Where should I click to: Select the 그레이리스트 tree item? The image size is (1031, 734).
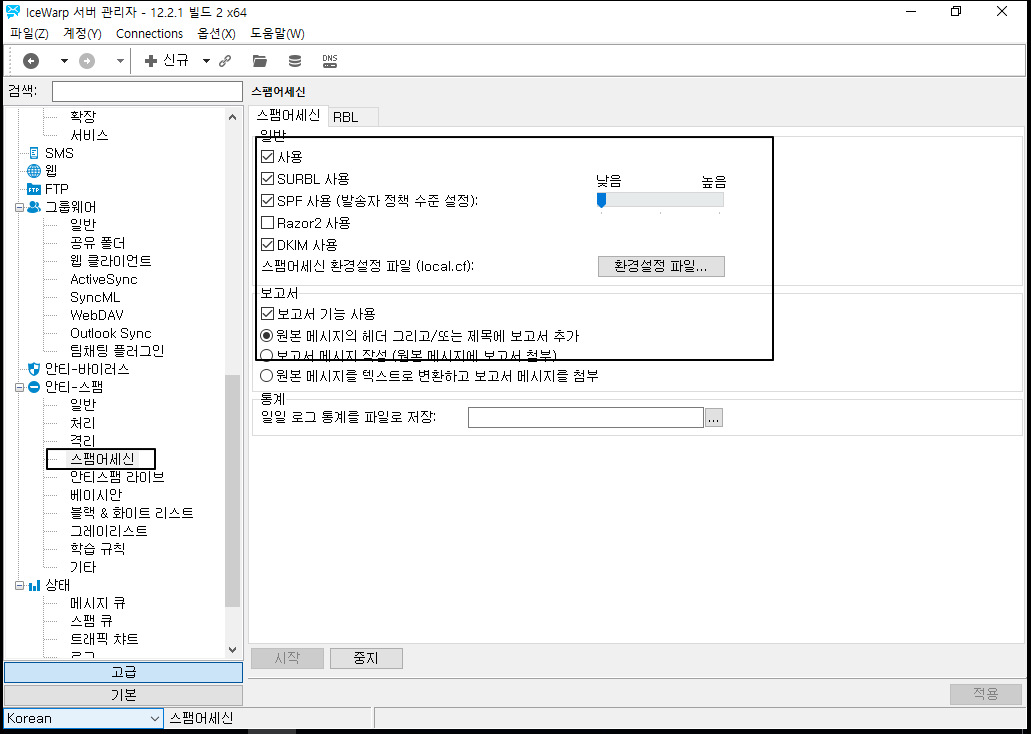pos(108,531)
